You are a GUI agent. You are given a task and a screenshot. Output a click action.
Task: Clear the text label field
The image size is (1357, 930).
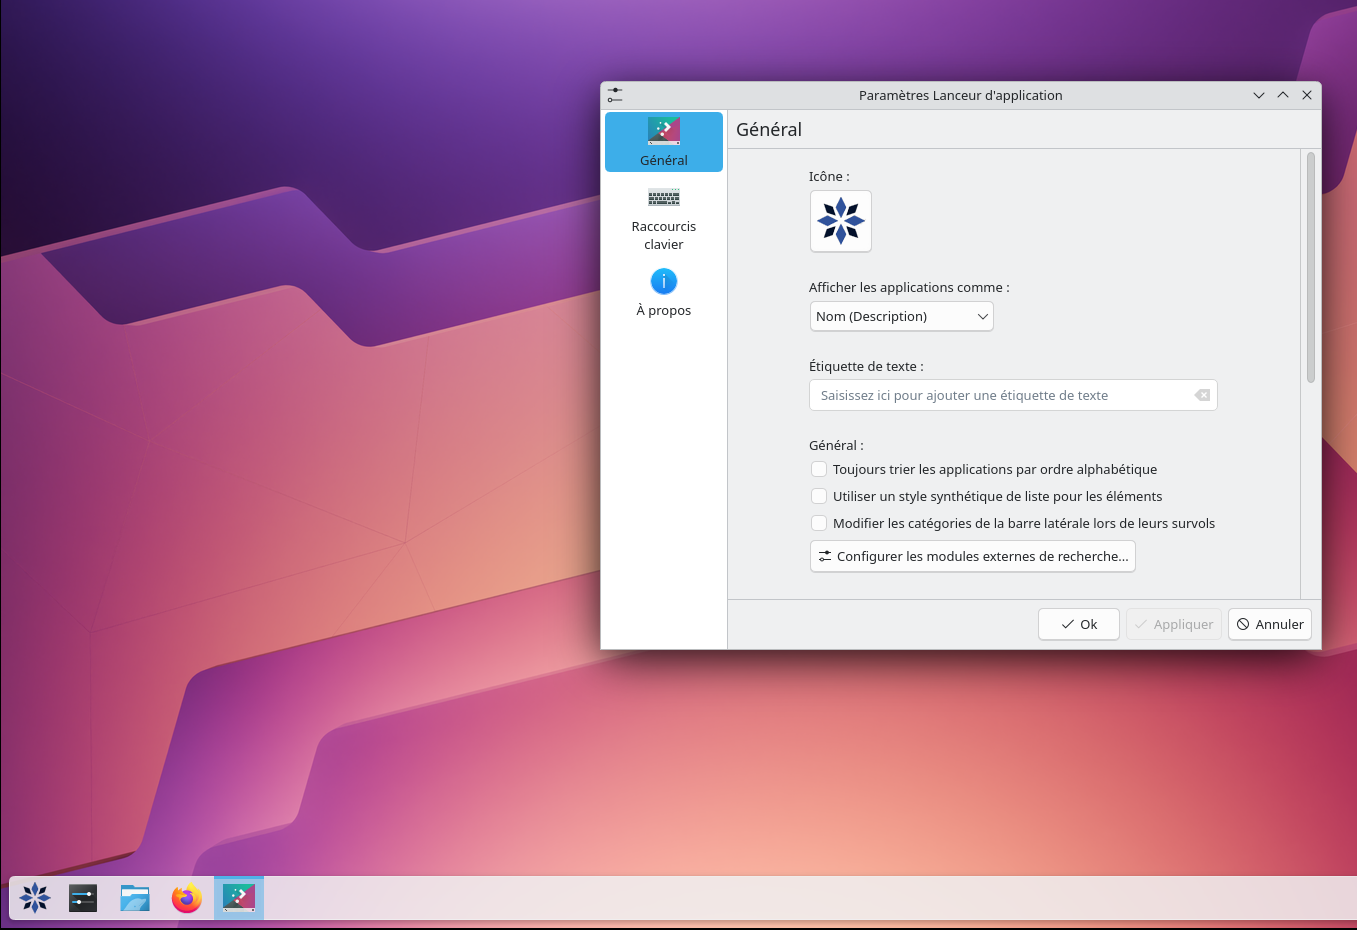[1202, 395]
